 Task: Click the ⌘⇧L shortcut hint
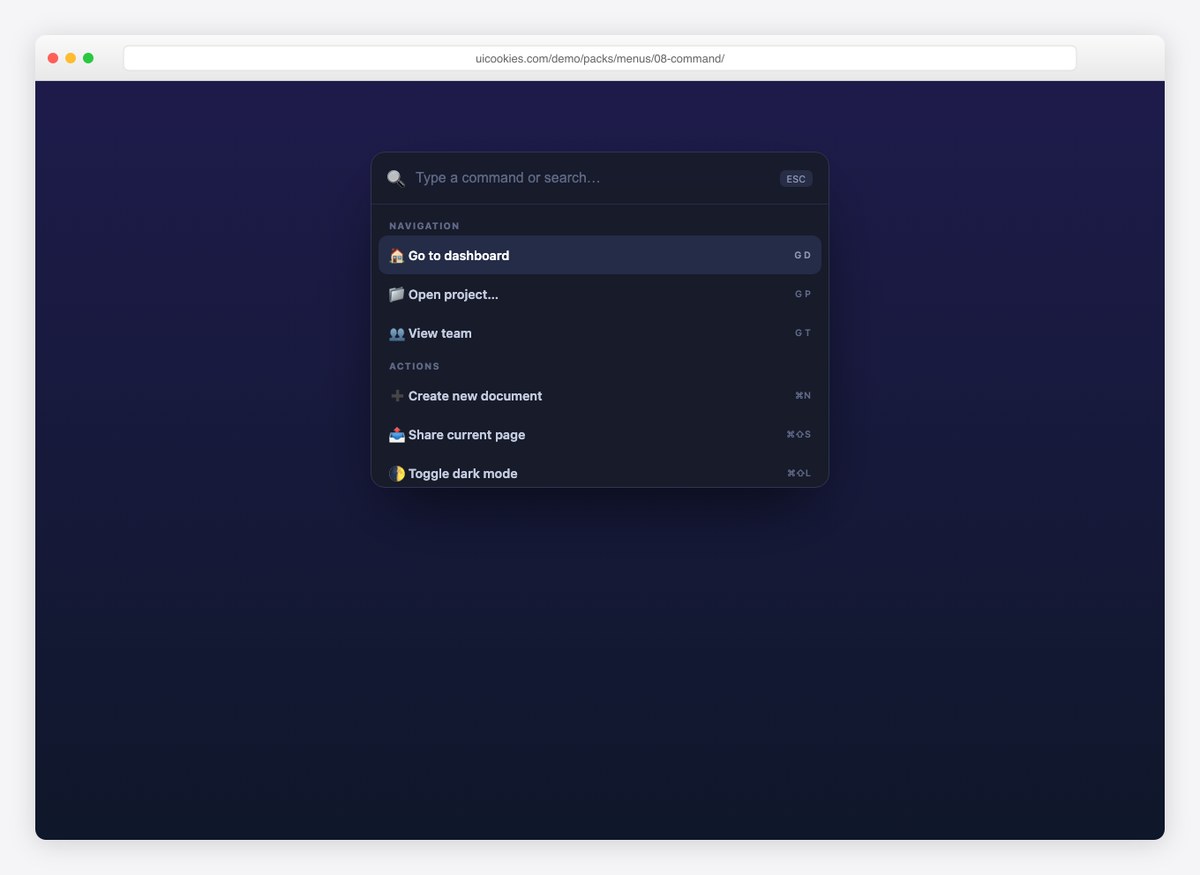click(x=799, y=474)
